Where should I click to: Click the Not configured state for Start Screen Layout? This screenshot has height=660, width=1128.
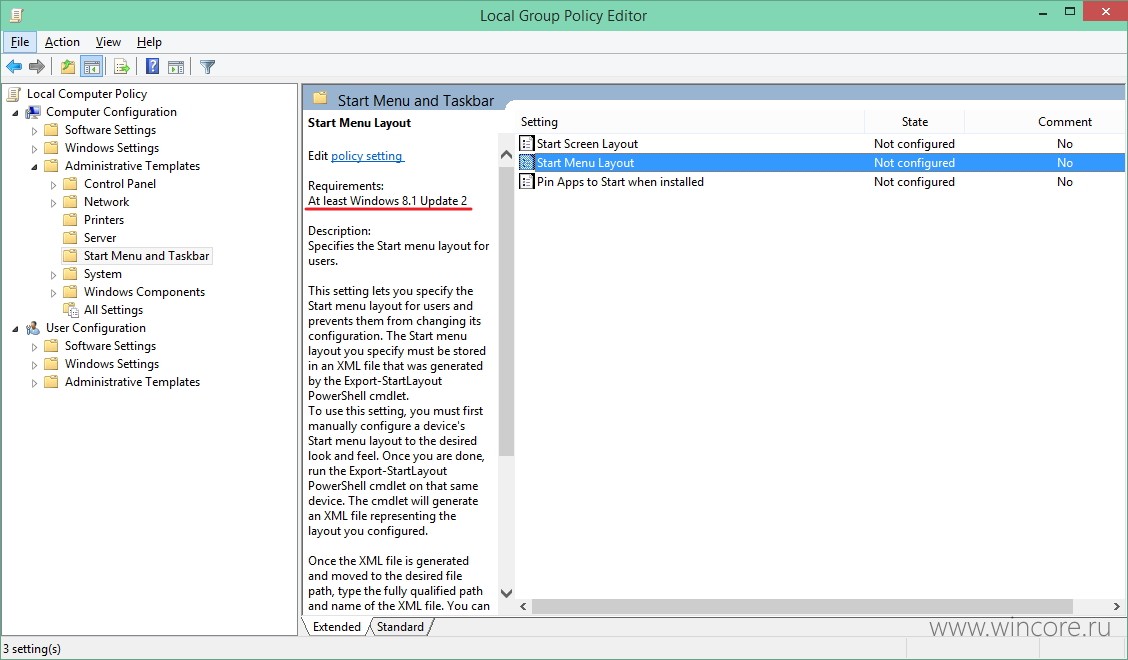[x=914, y=143]
